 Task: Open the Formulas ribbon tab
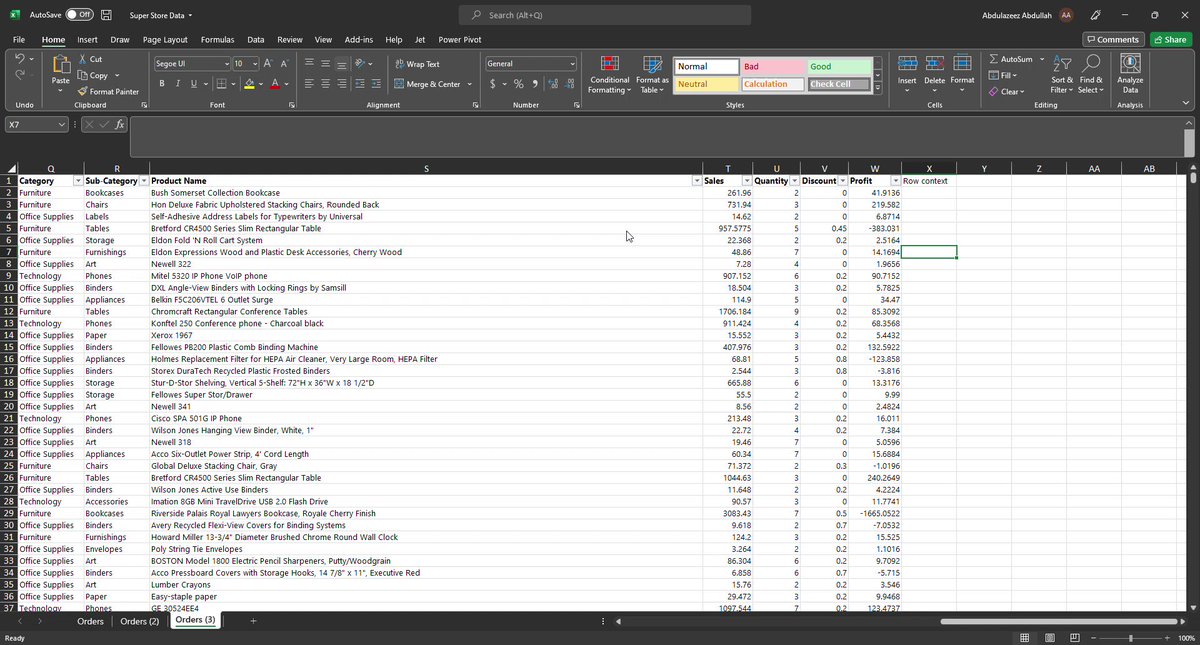[x=217, y=40]
